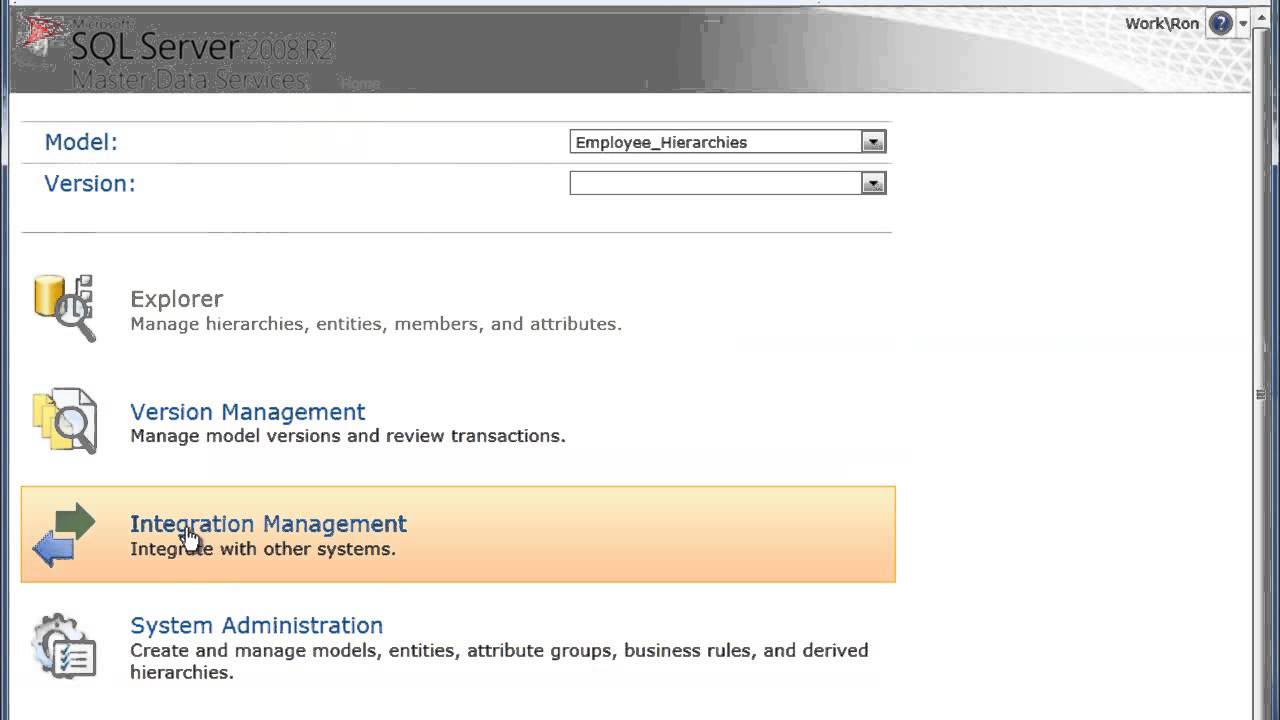This screenshot has width=1280, height=720.
Task: Open the Explorer link
Action: pyautogui.click(x=176, y=299)
